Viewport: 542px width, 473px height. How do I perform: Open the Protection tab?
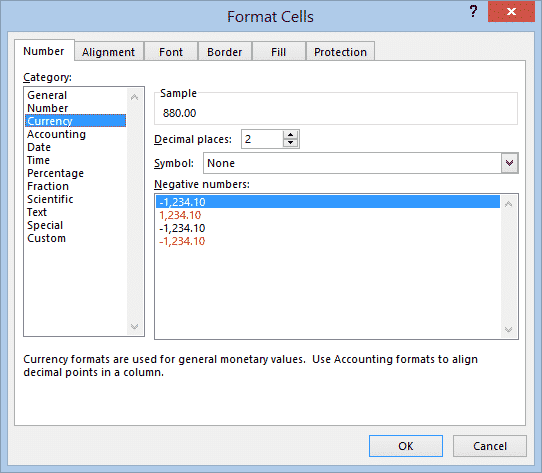[340, 52]
